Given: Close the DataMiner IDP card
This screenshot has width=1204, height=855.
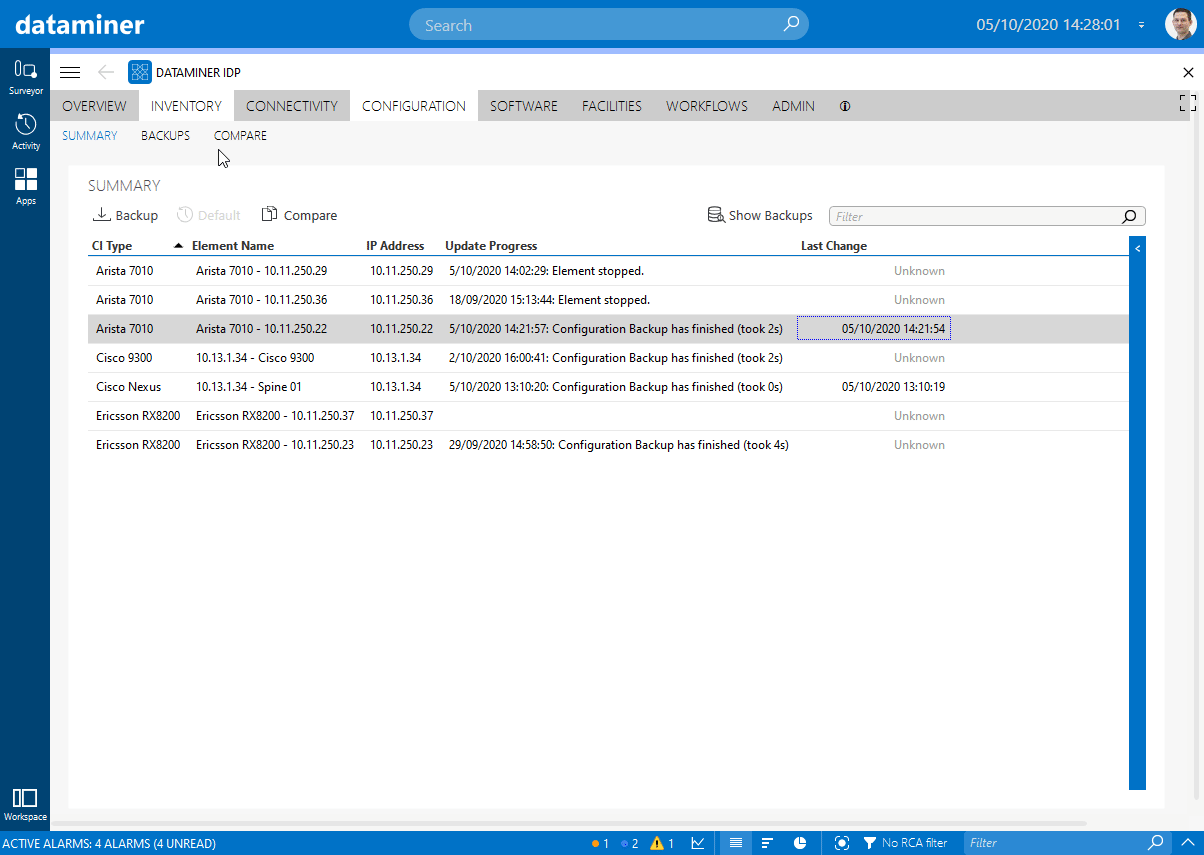Looking at the screenshot, I should [1188, 72].
